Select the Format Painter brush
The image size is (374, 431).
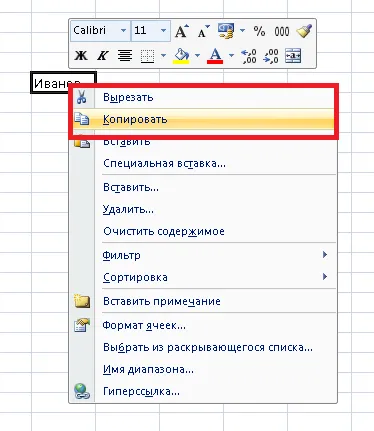304,31
